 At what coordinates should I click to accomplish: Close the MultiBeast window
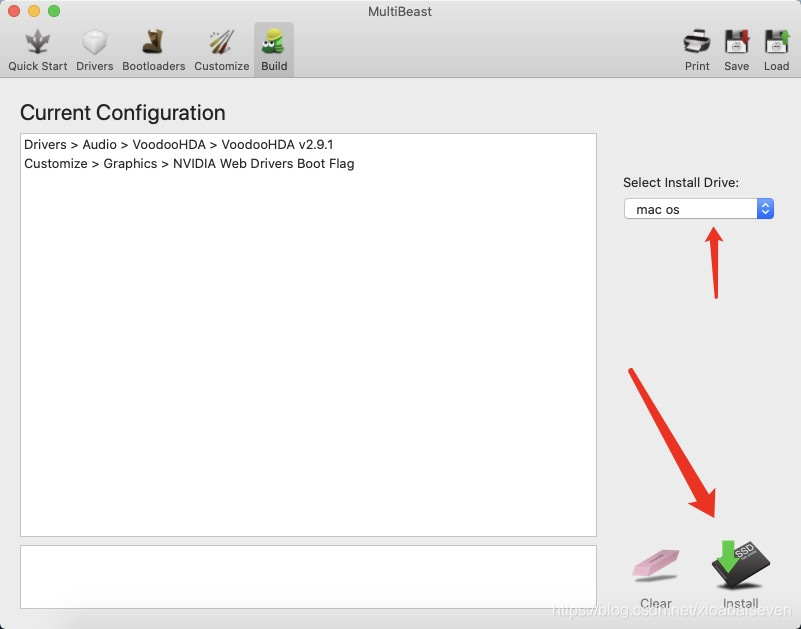pos(14,11)
